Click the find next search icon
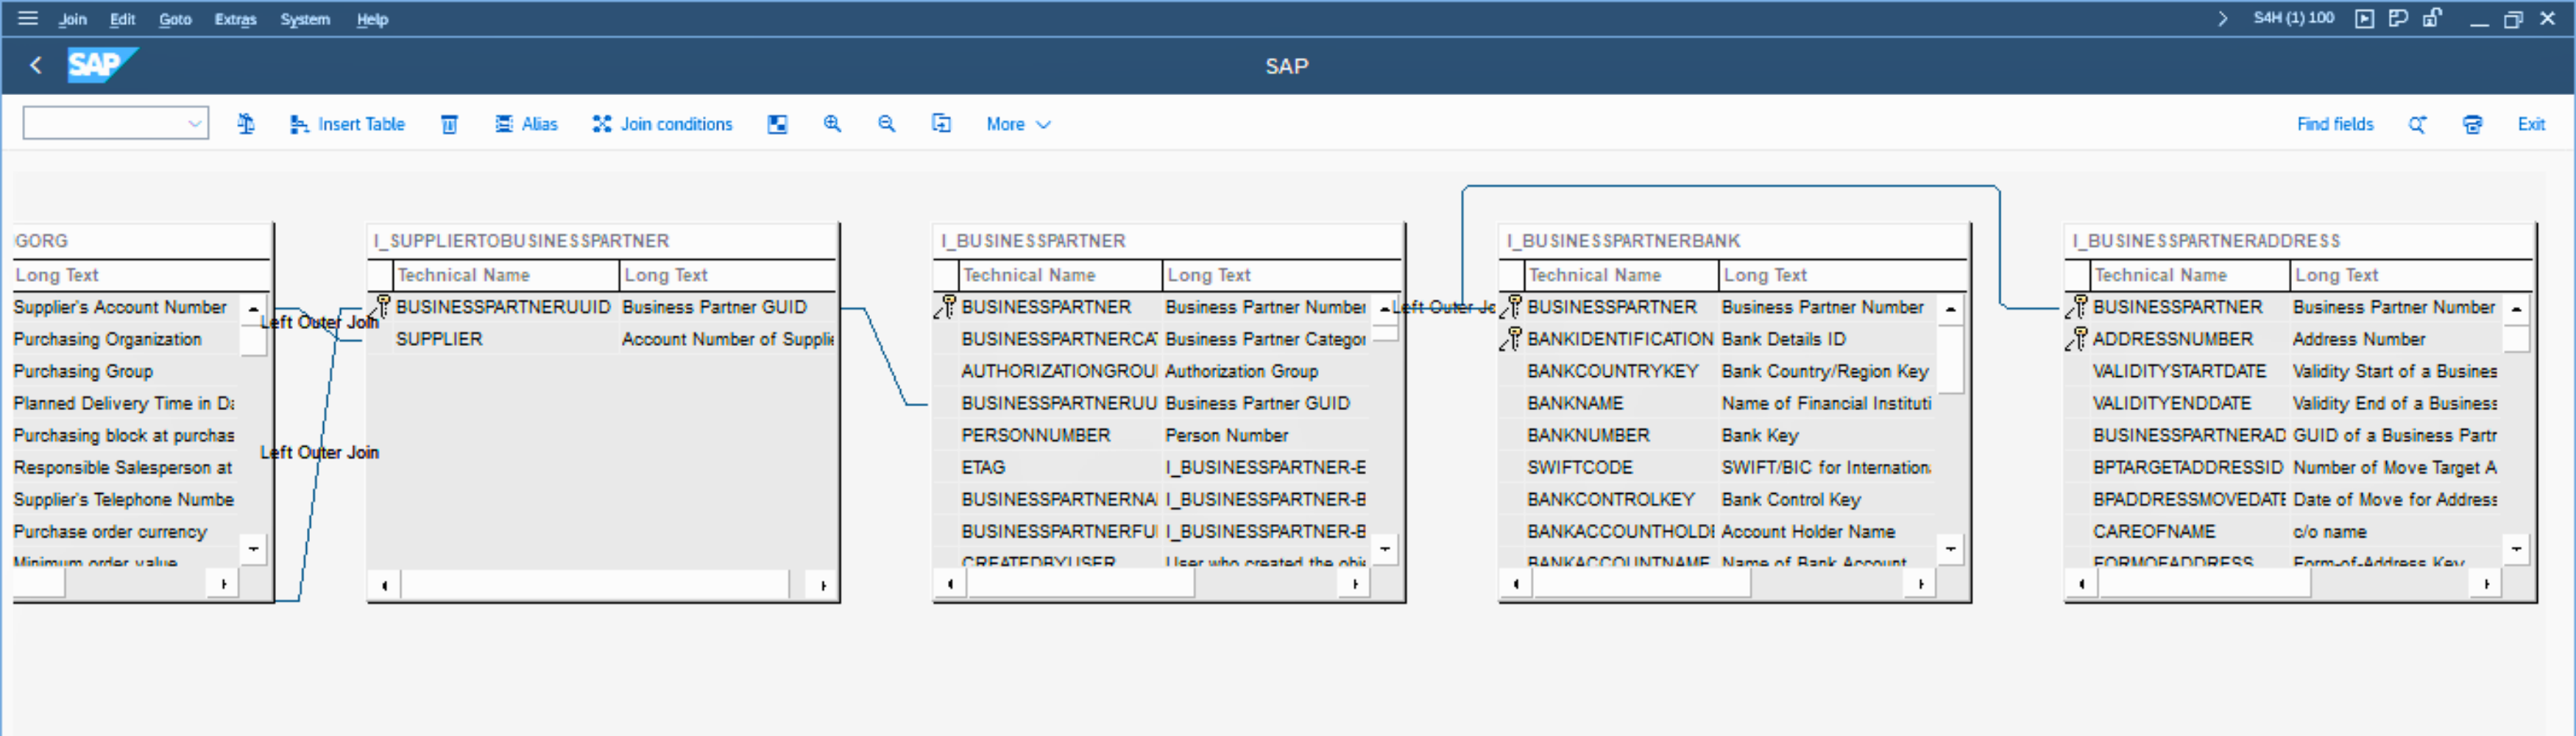 tap(2417, 124)
